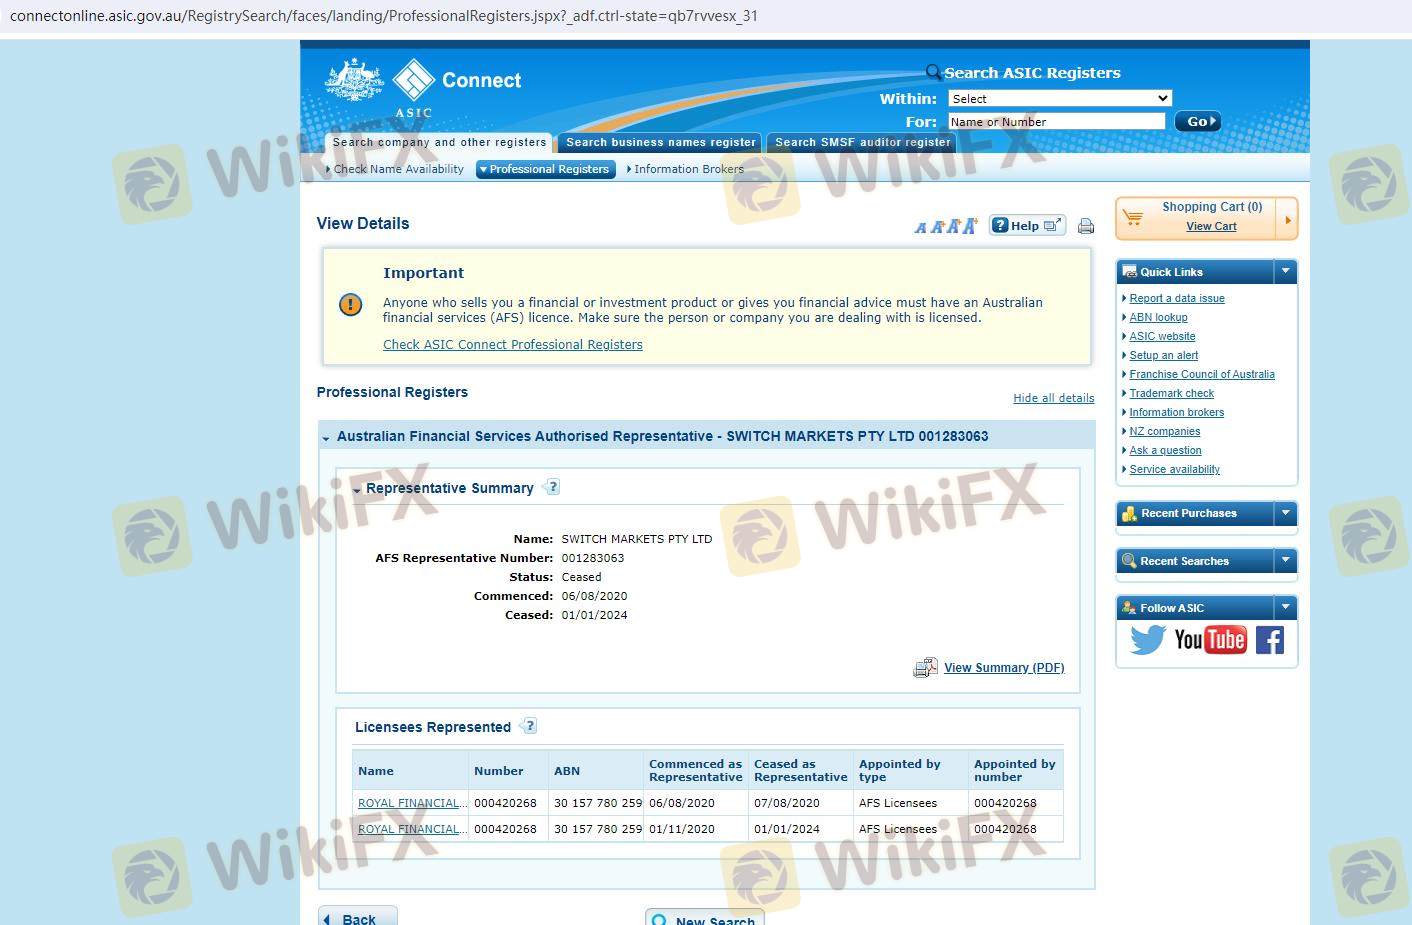Open the Help button
This screenshot has width=1412, height=925.
(x=1027, y=226)
